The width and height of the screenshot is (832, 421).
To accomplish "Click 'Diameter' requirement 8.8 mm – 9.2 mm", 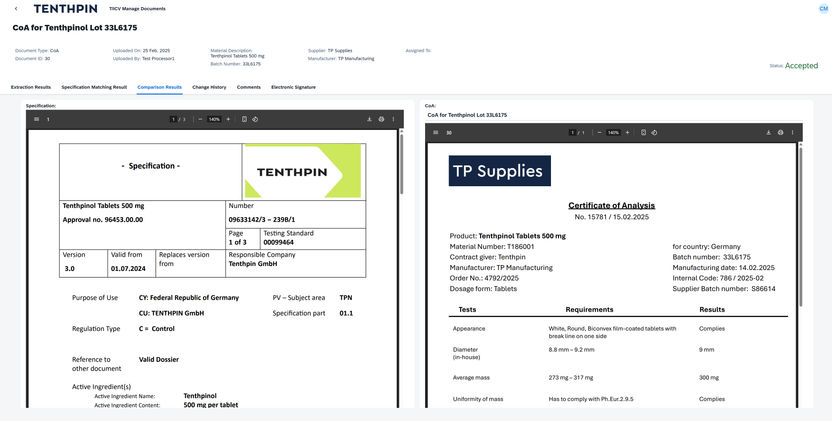I will click(571, 350).
